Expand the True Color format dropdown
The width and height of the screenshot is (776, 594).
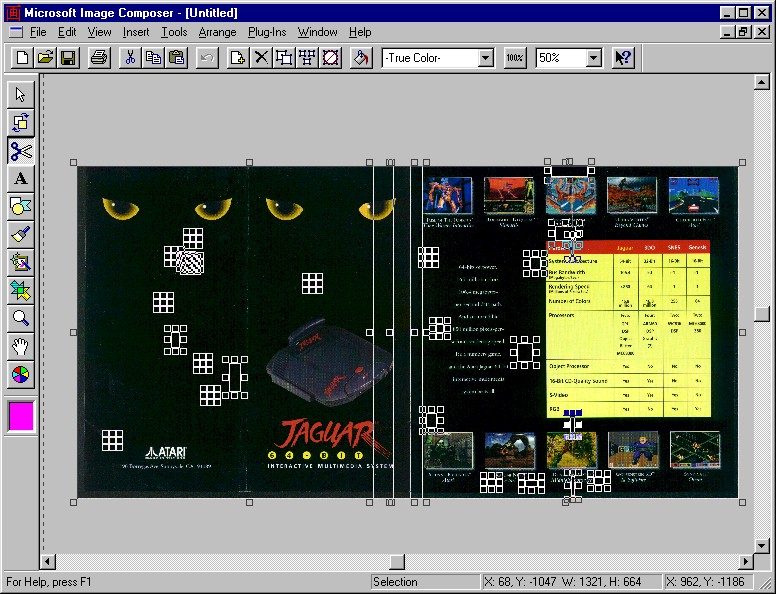pyautogui.click(x=486, y=58)
